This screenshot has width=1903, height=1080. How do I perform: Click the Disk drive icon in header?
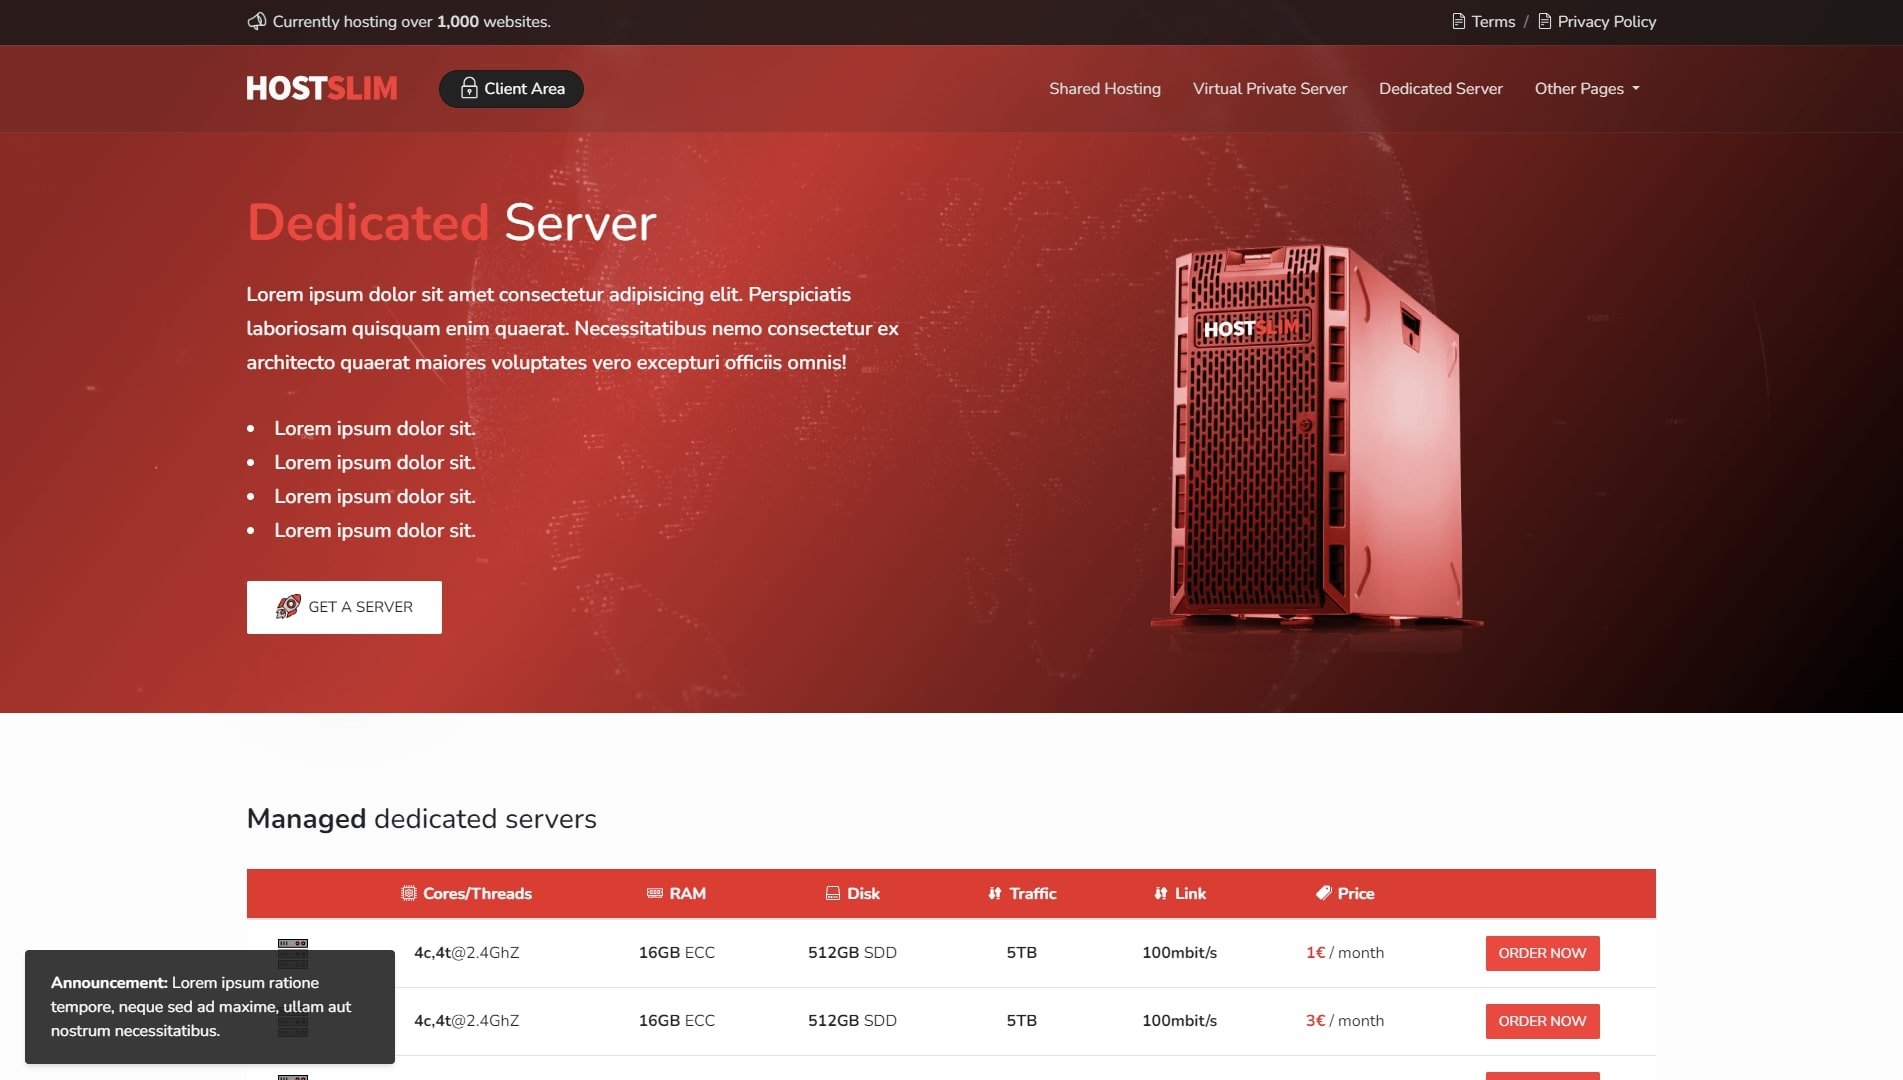pyautogui.click(x=833, y=893)
